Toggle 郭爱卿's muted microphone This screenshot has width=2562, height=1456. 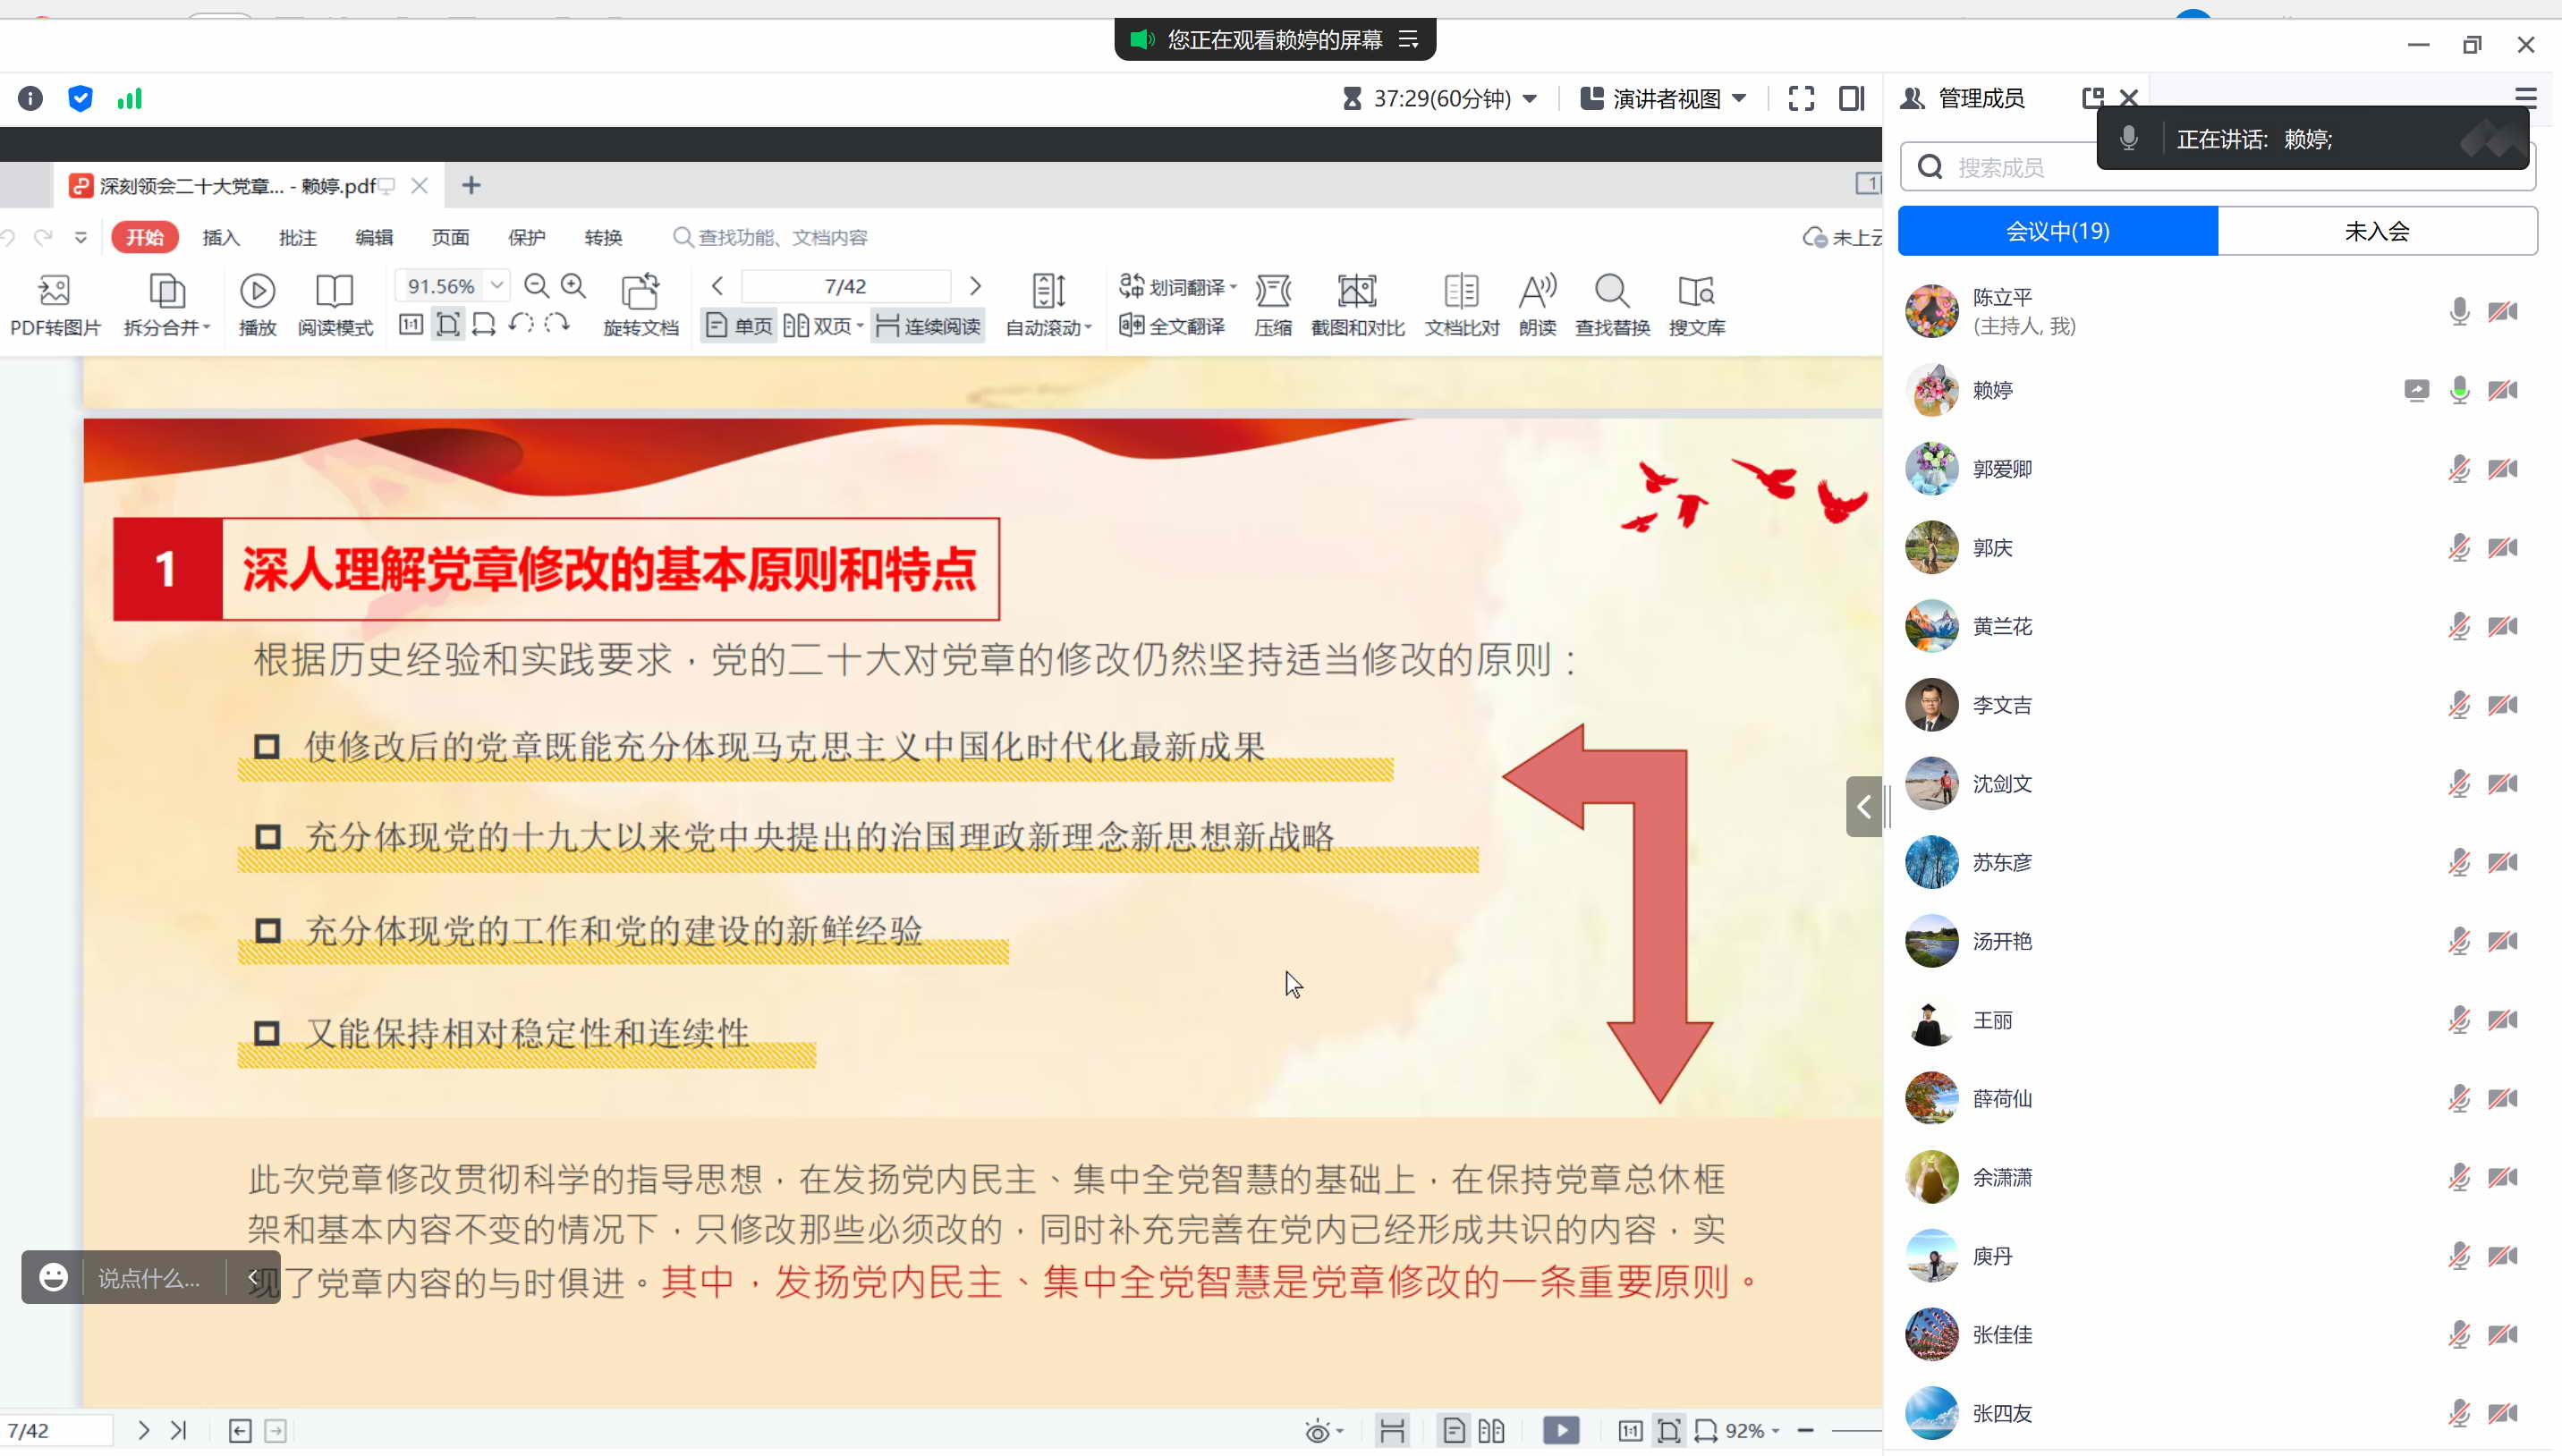click(2459, 469)
